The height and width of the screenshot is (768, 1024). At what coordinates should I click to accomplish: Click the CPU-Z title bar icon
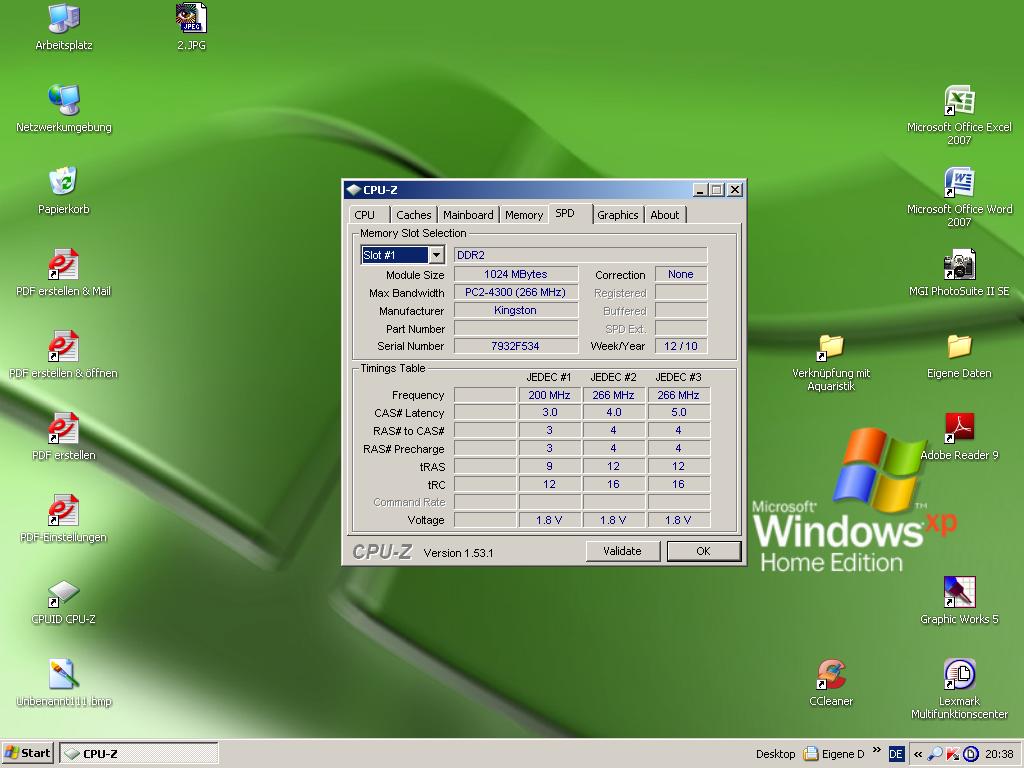coord(353,190)
